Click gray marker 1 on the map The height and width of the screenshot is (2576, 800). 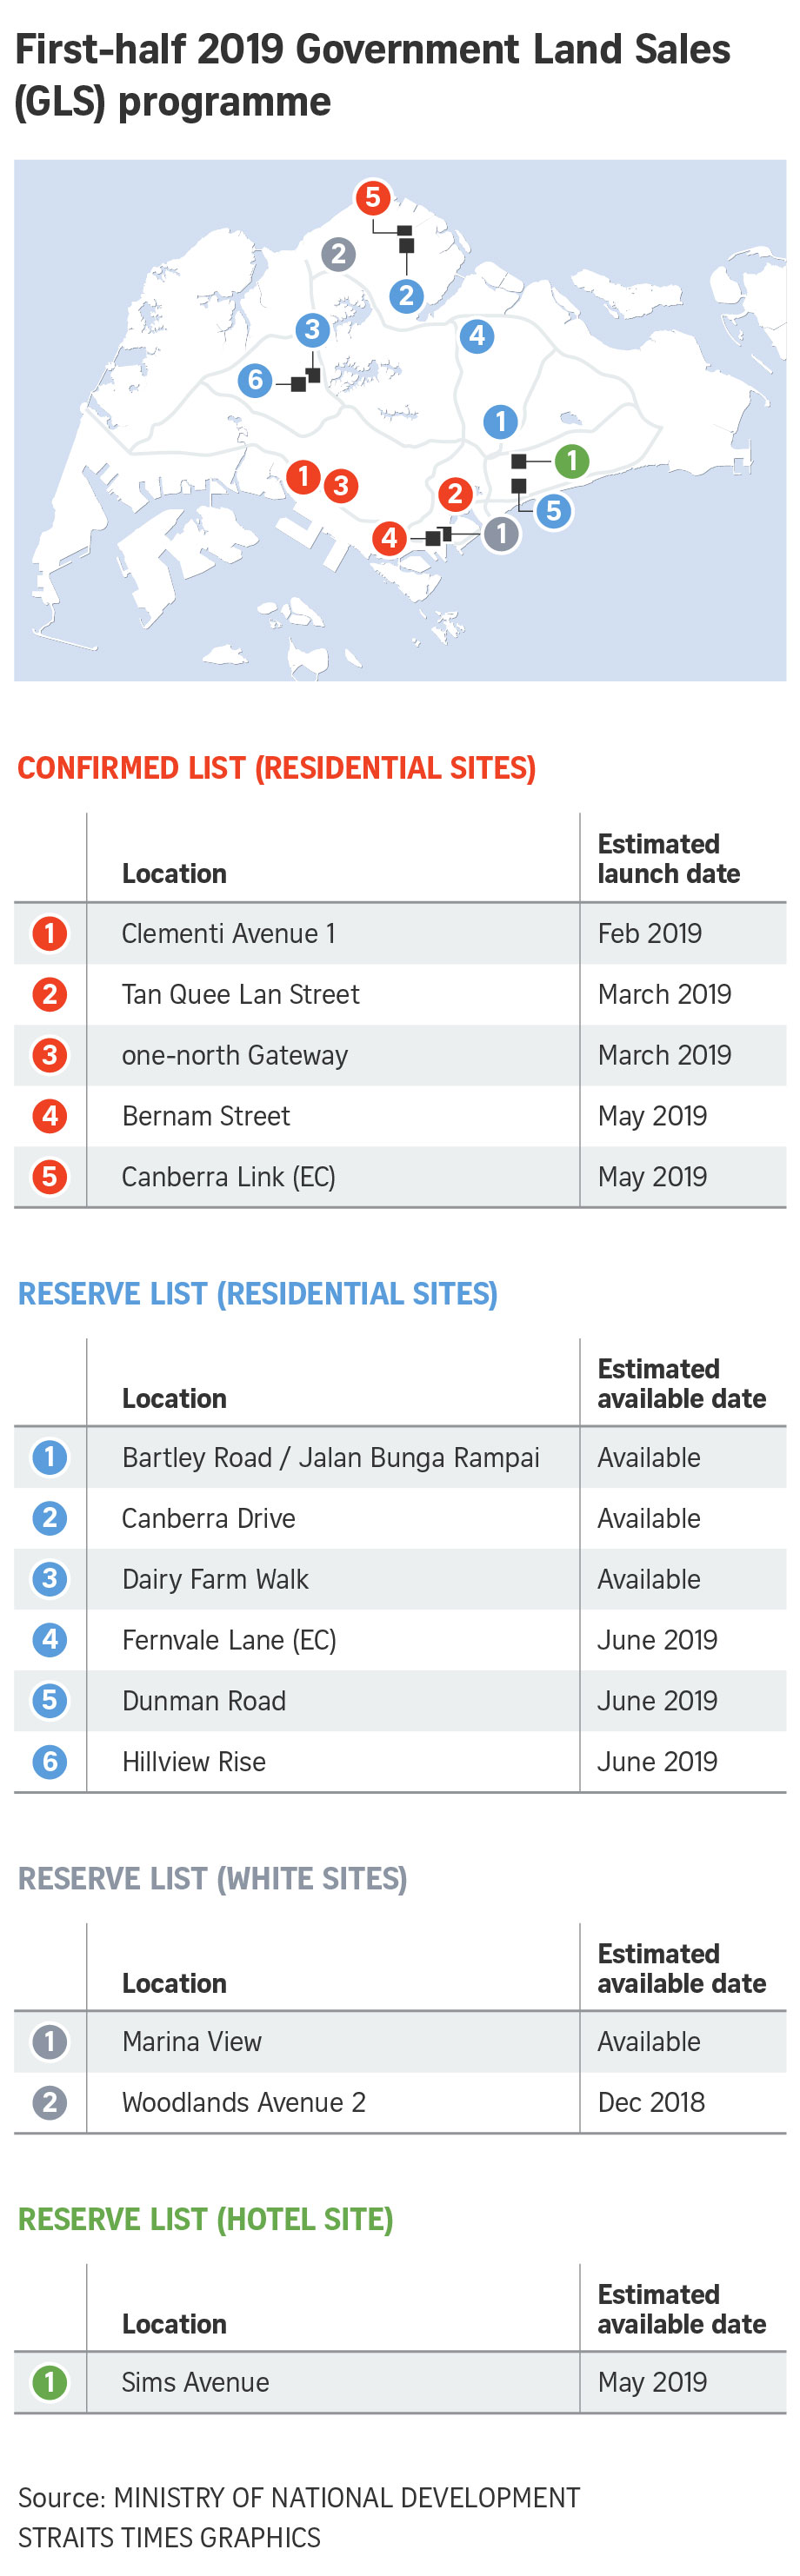(501, 534)
